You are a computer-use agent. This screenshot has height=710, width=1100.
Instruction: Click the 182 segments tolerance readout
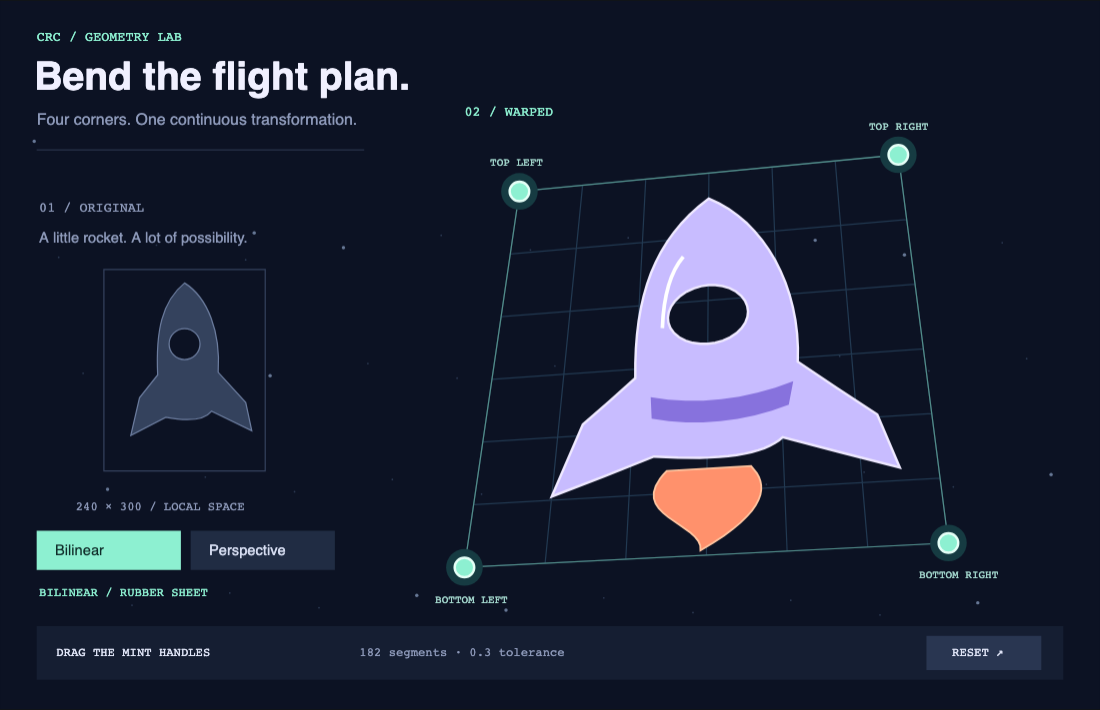pyautogui.click(x=462, y=652)
